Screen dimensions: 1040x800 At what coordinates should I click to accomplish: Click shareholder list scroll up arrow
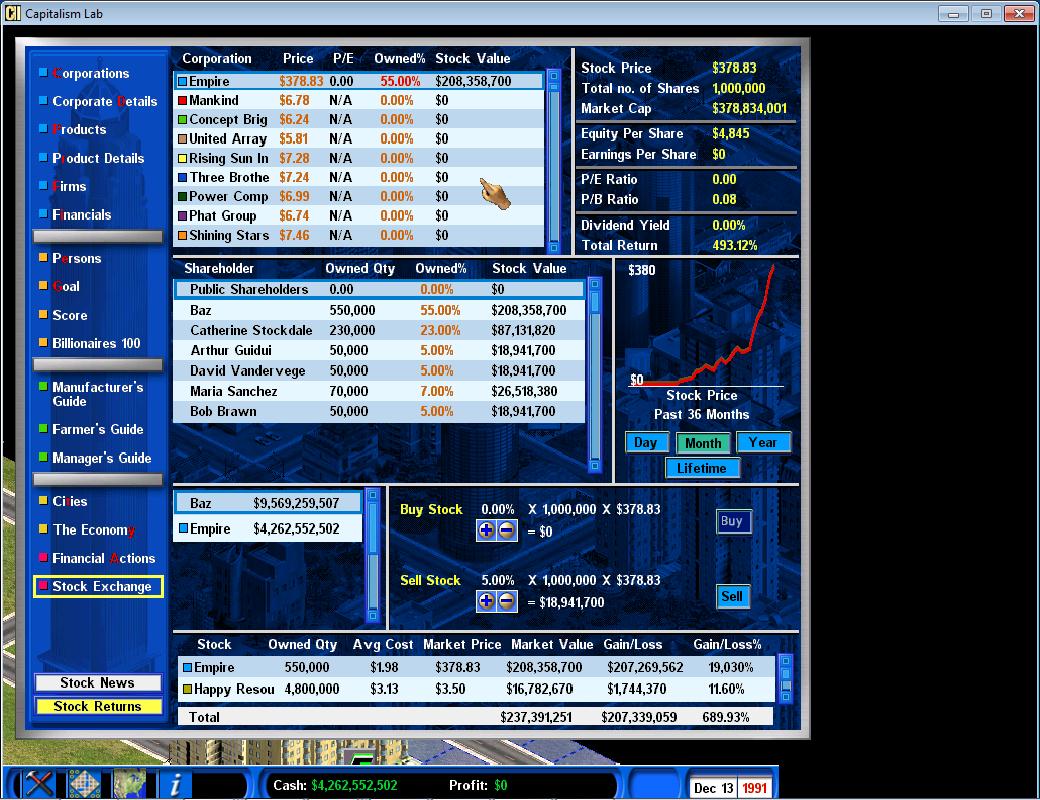[x=595, y=284]
